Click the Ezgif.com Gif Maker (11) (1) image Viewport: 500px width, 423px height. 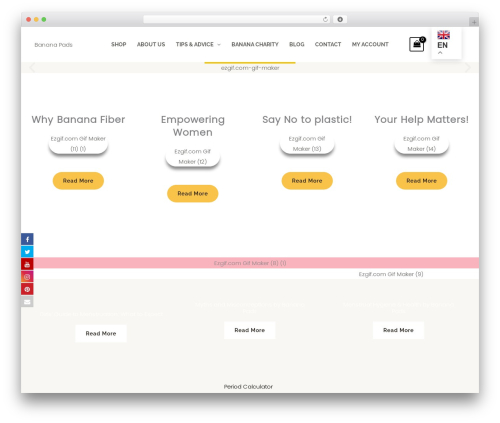[78, 144]
